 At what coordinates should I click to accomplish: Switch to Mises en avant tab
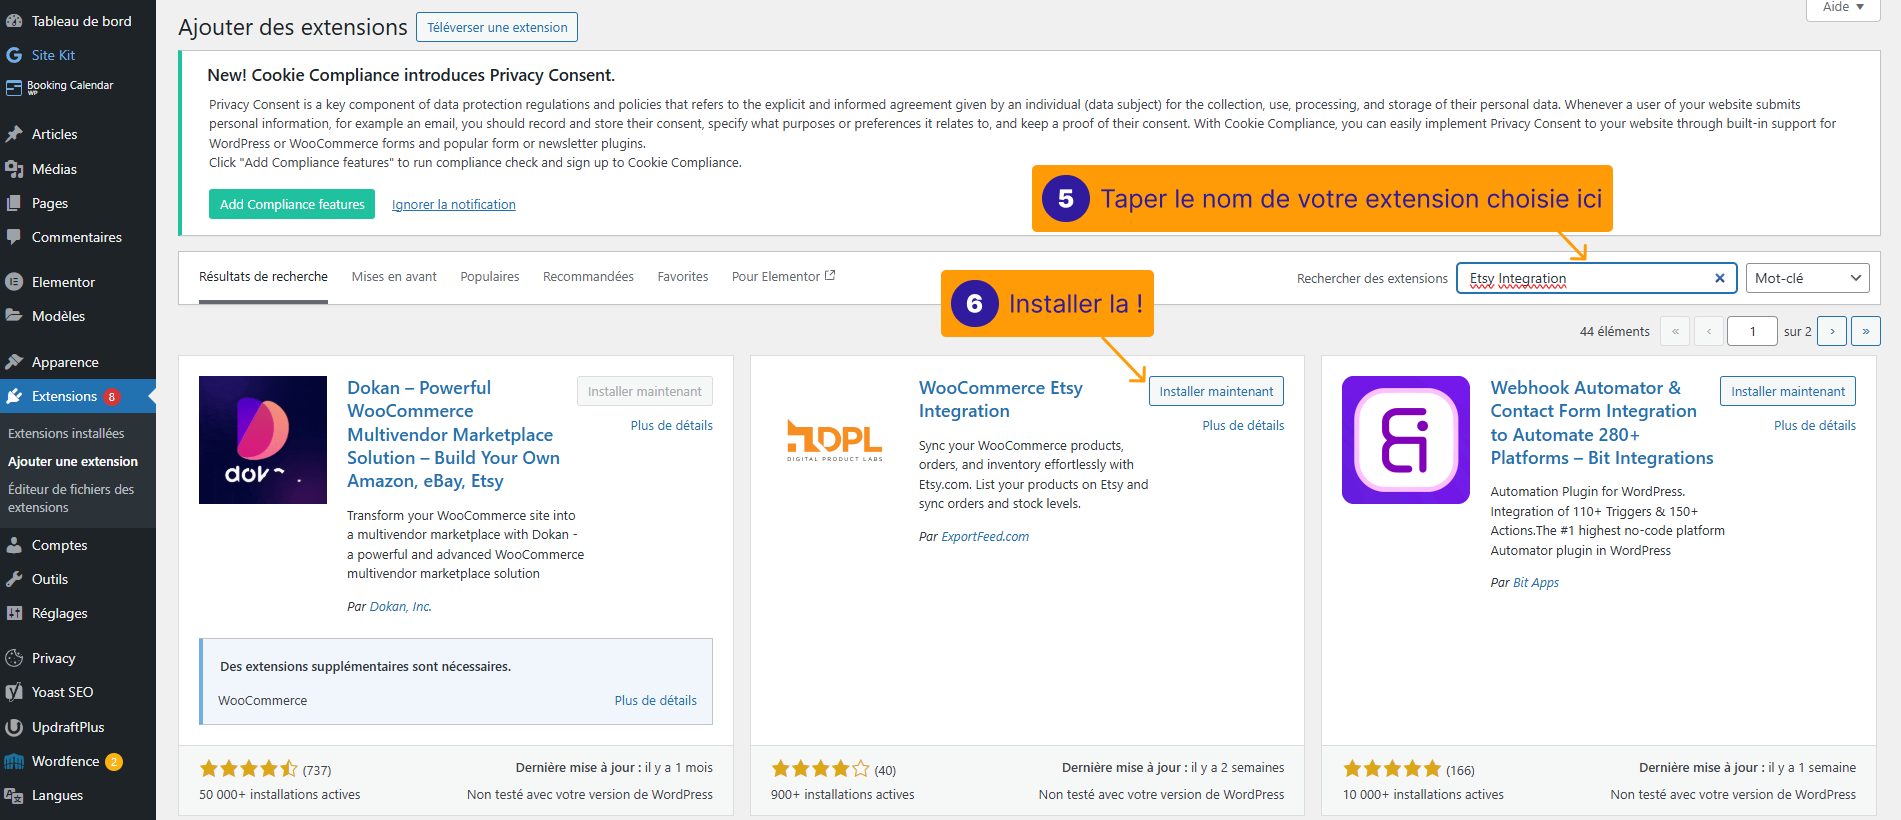point(394,277)
